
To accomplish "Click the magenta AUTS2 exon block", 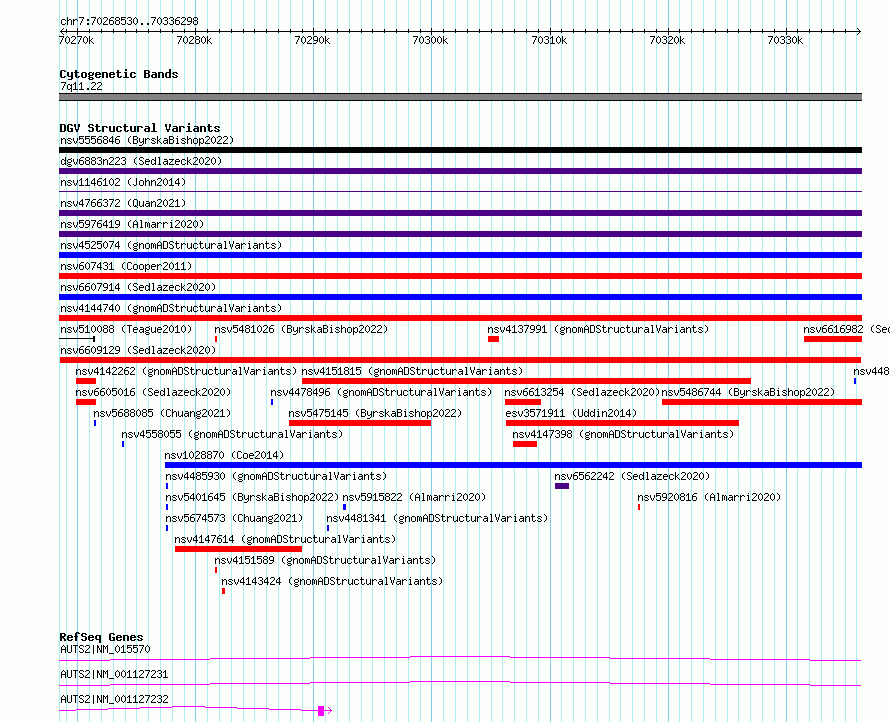I will 321,711.
